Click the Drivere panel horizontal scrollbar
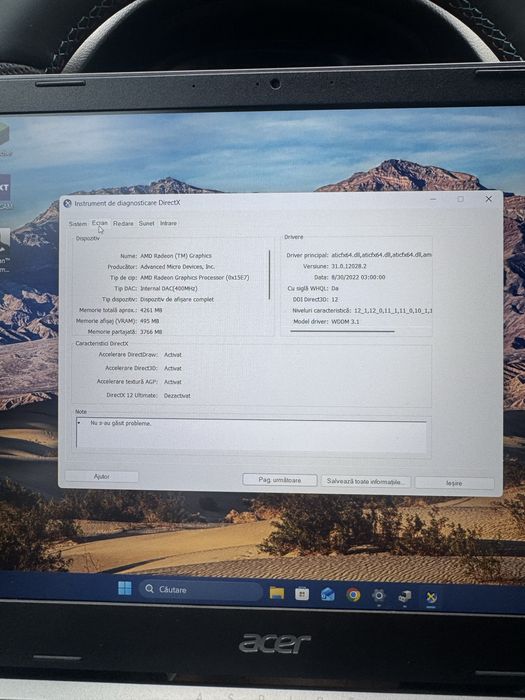 pos(342,331)
